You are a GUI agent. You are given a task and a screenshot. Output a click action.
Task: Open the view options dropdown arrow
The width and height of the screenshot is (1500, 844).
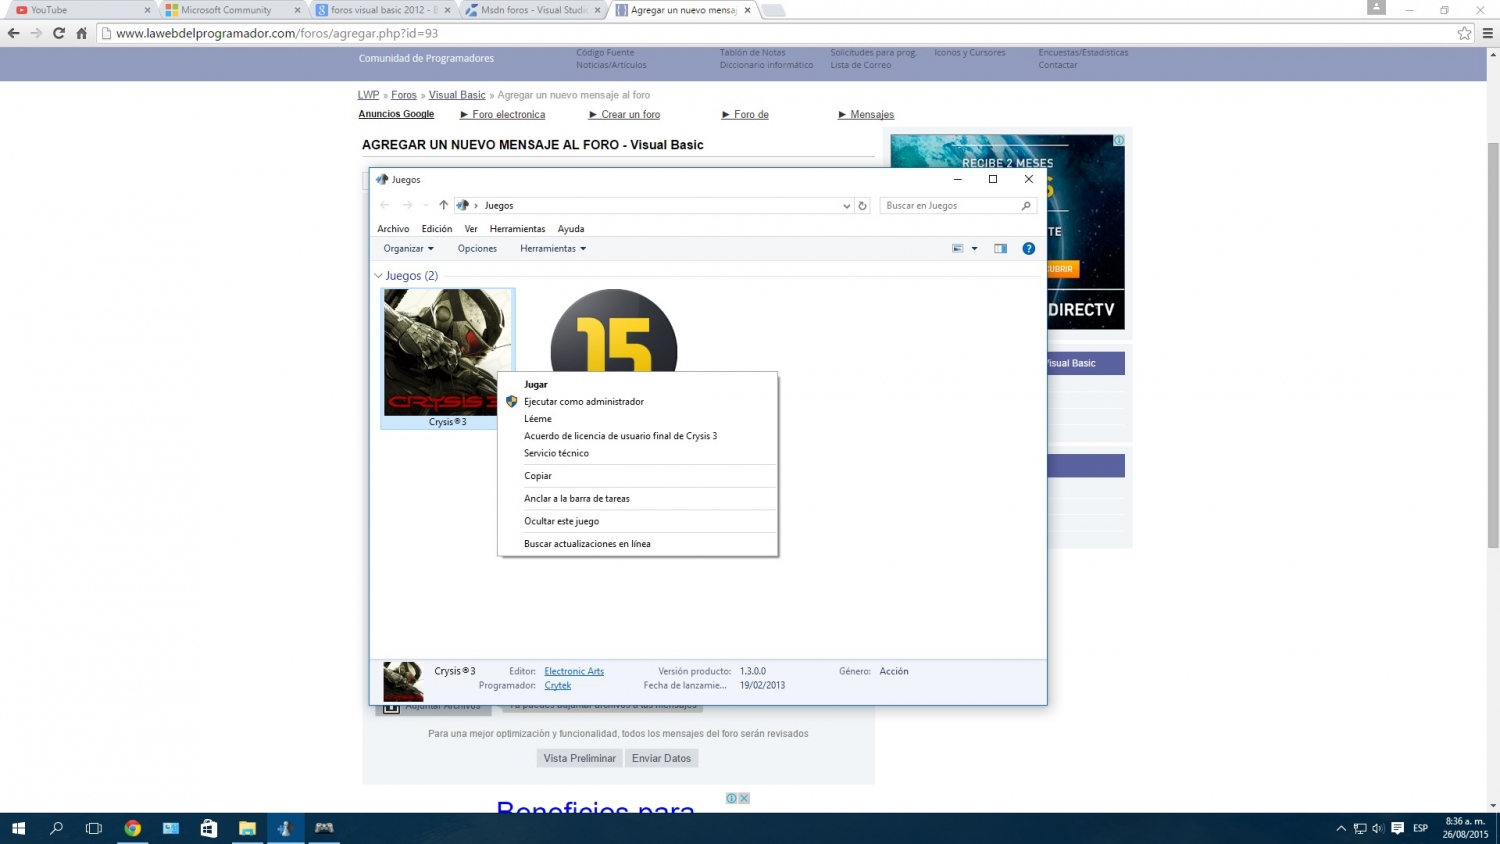click(x=974, y=249)
